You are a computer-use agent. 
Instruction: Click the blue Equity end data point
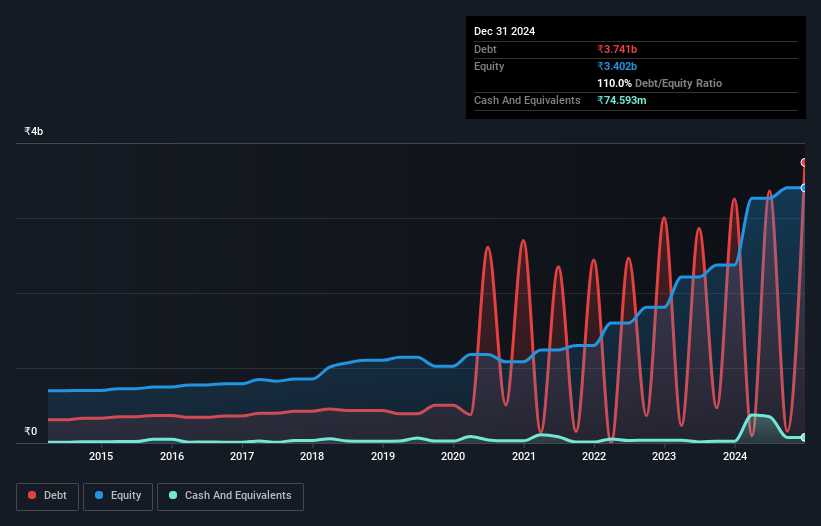click(804, 188)
